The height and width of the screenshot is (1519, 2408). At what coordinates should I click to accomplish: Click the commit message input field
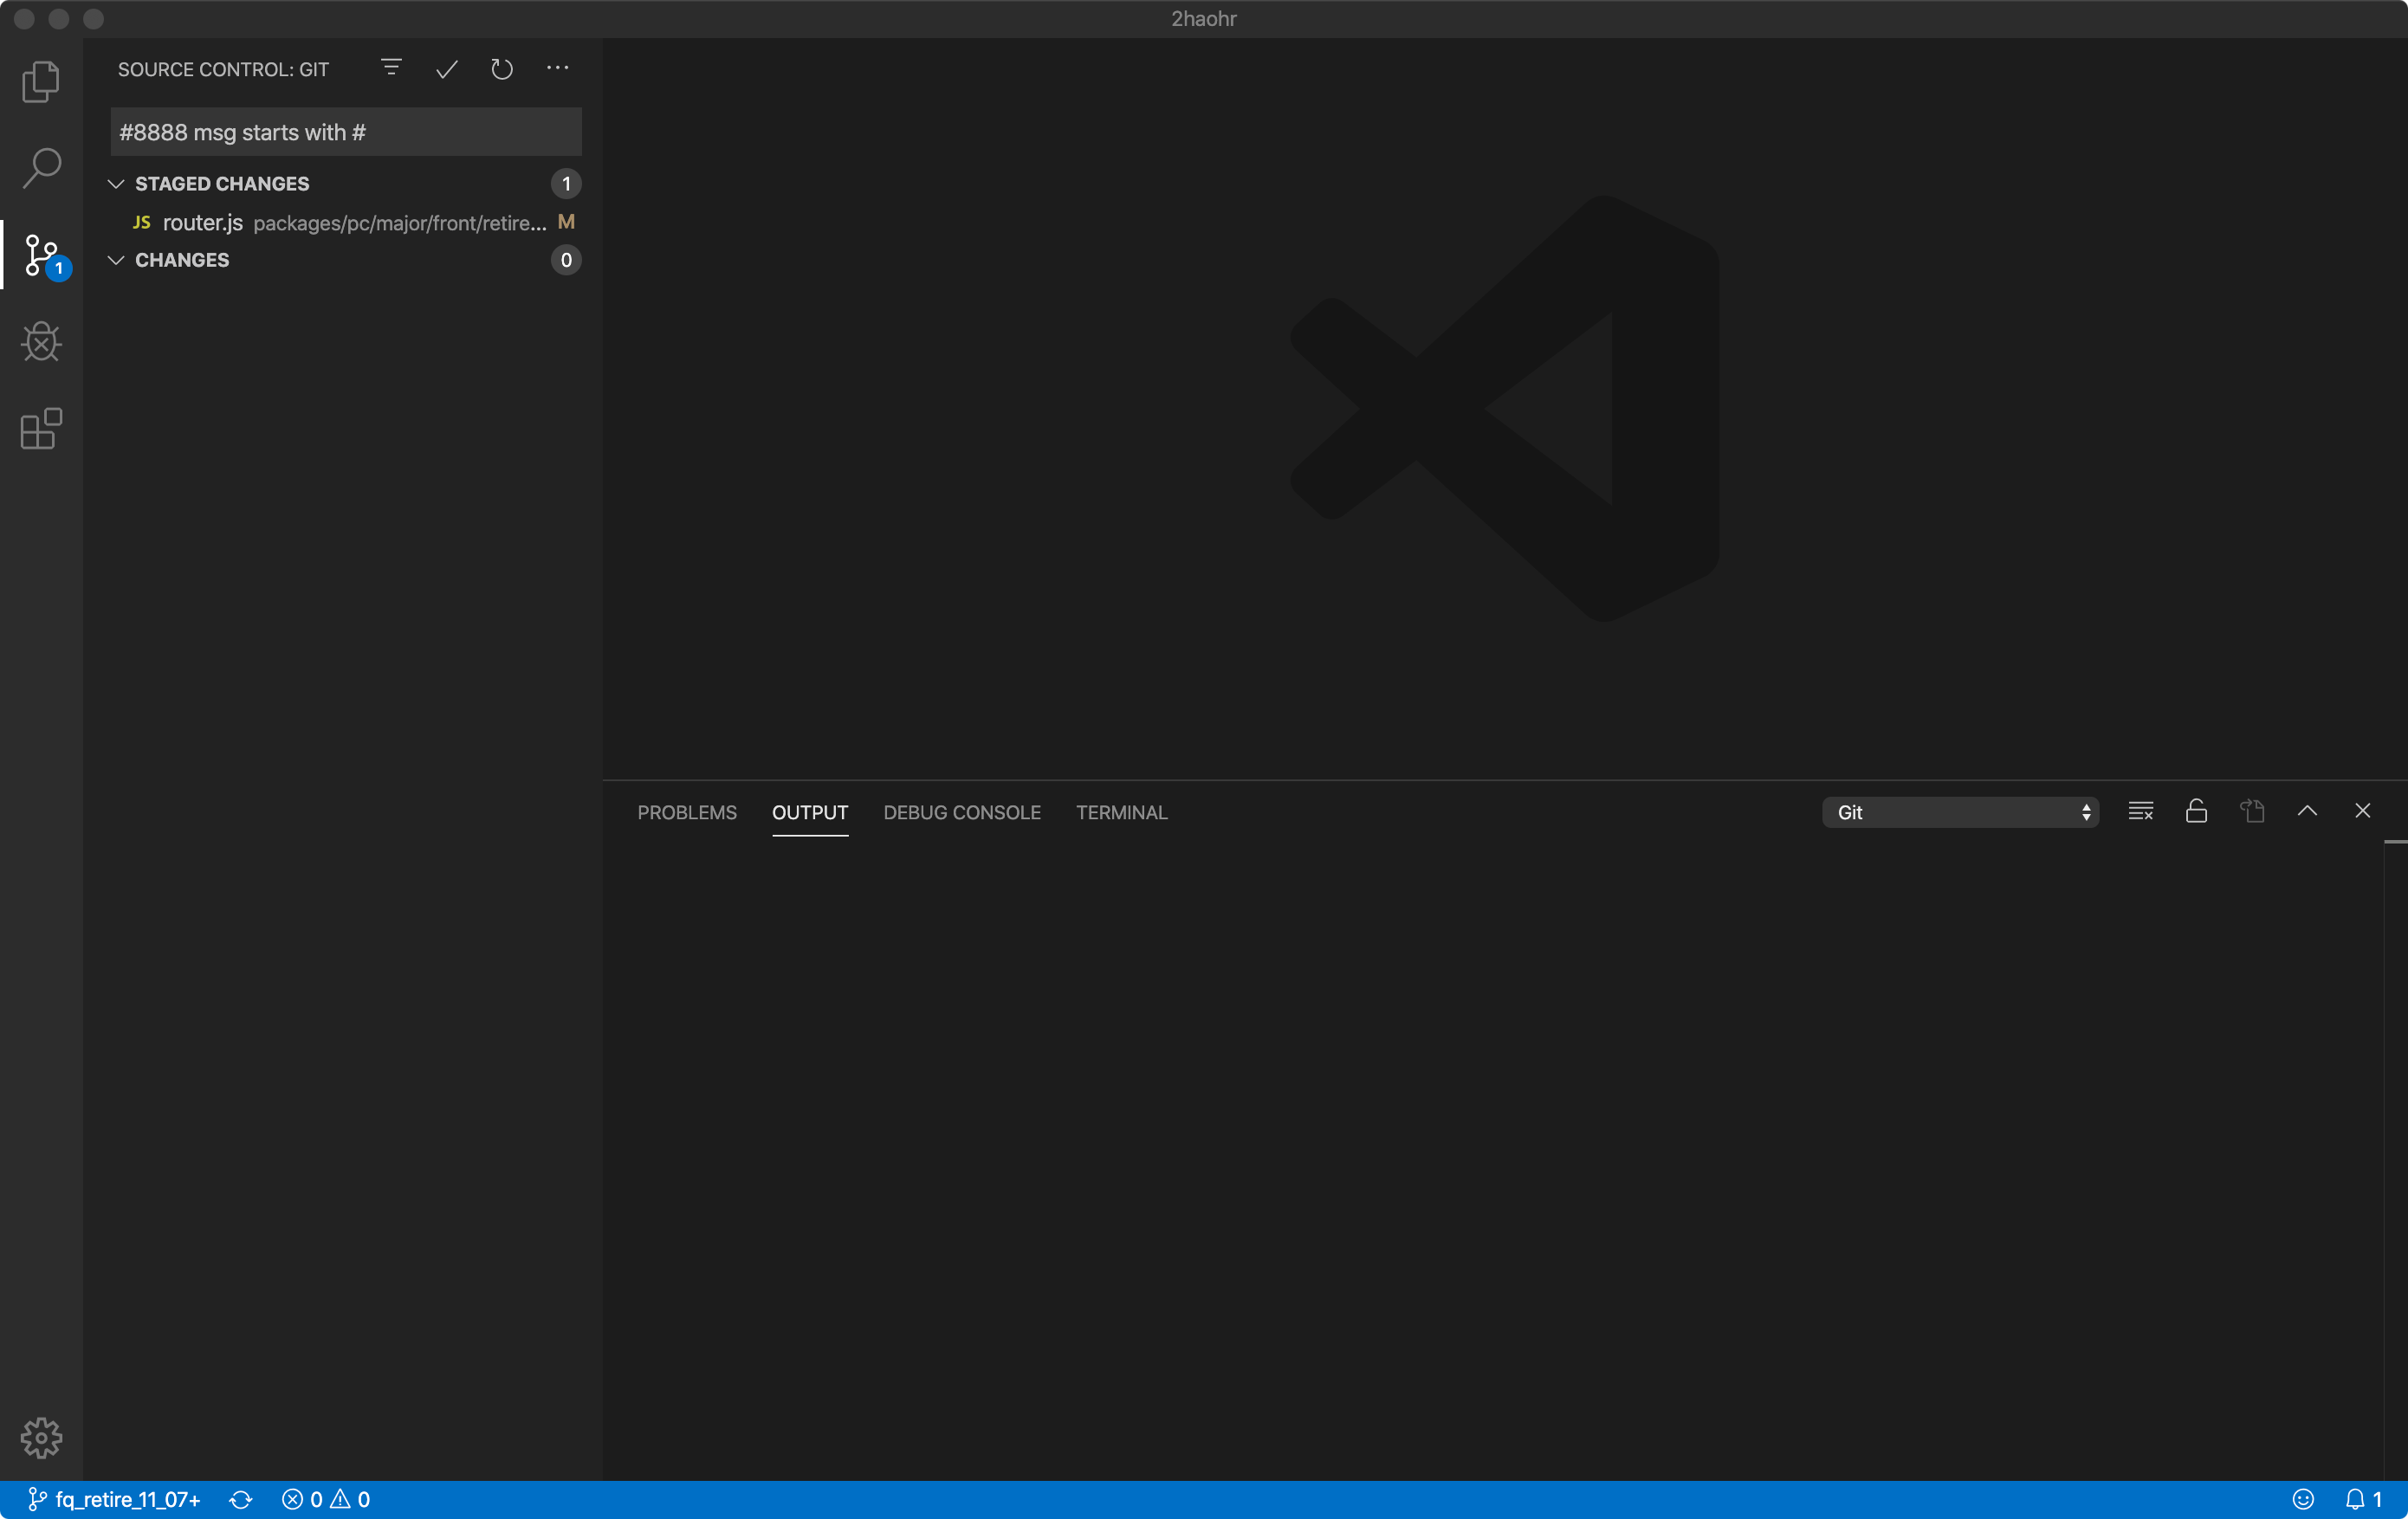click(x=345, y=132)
